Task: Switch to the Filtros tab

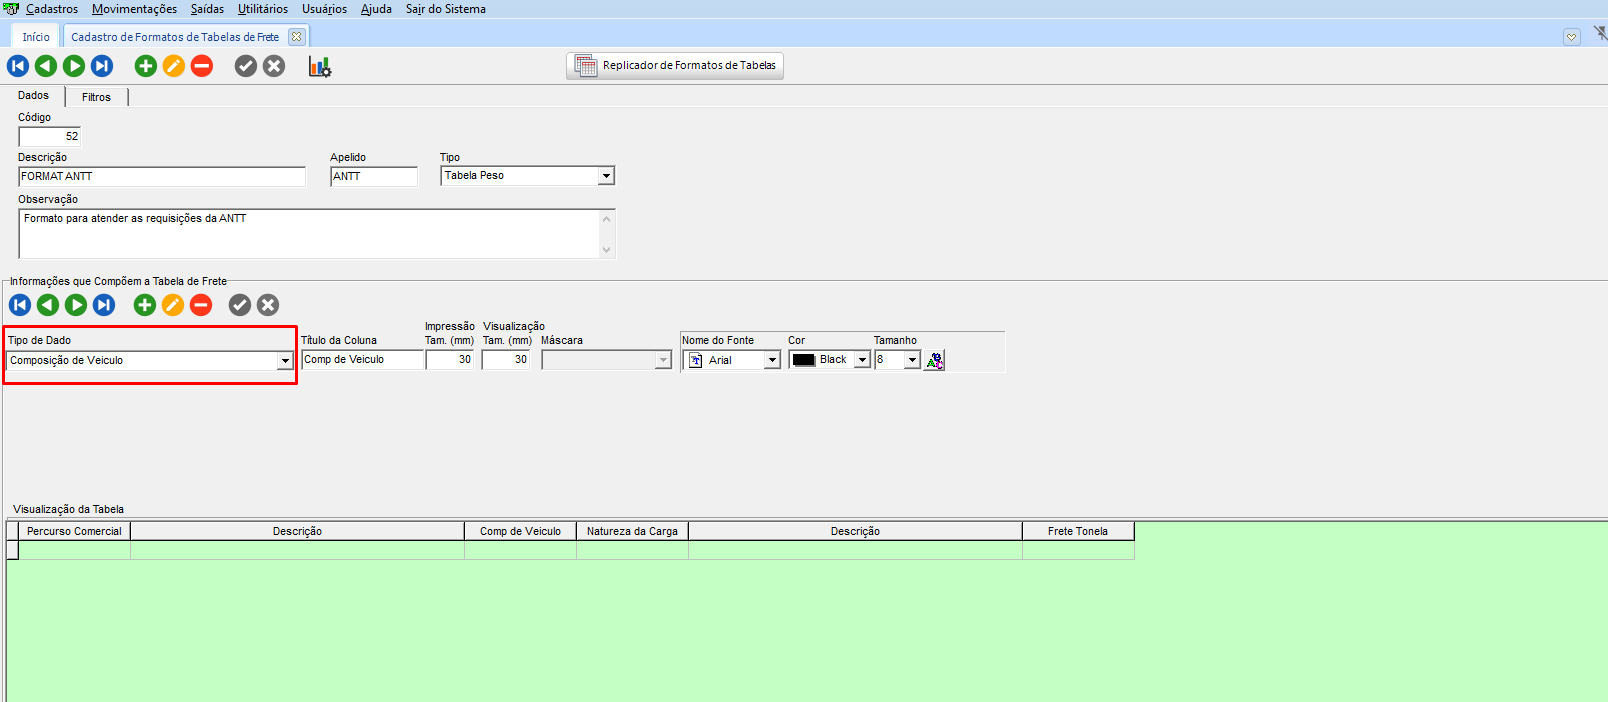Action: click(x=96, y=97)
